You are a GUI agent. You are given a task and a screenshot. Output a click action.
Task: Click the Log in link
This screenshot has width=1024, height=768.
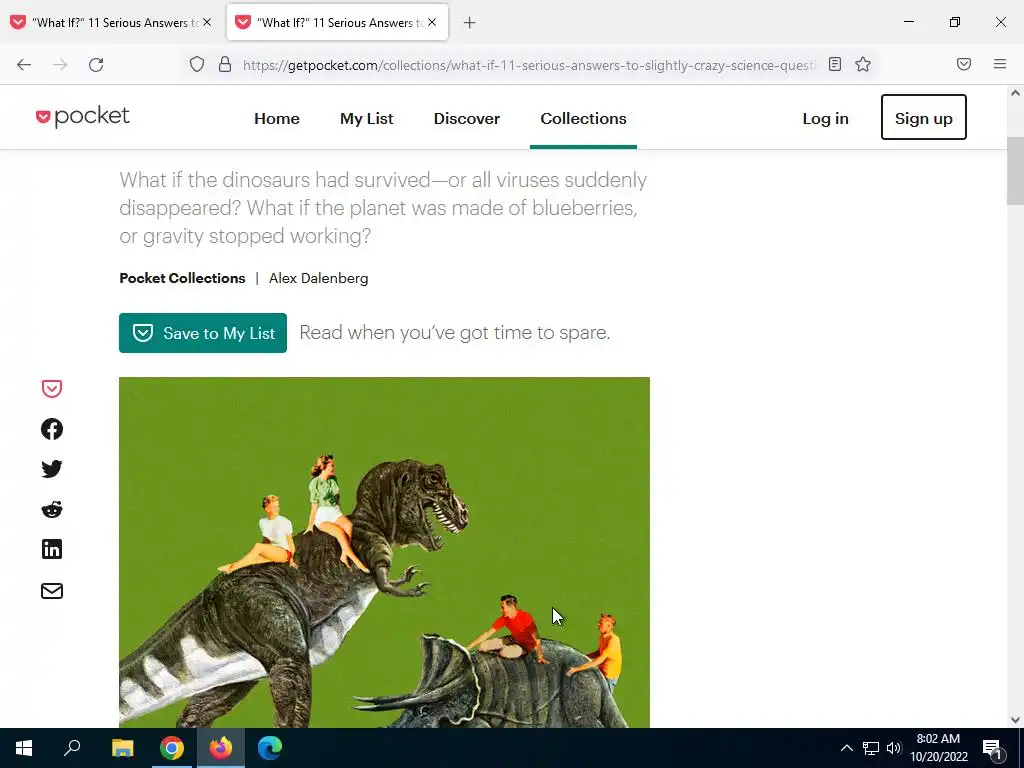pyautogui.click(x=825, y=118)
